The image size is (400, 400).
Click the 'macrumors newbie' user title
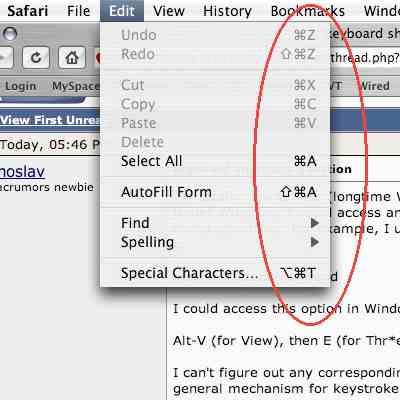click(x=47, y=187)
